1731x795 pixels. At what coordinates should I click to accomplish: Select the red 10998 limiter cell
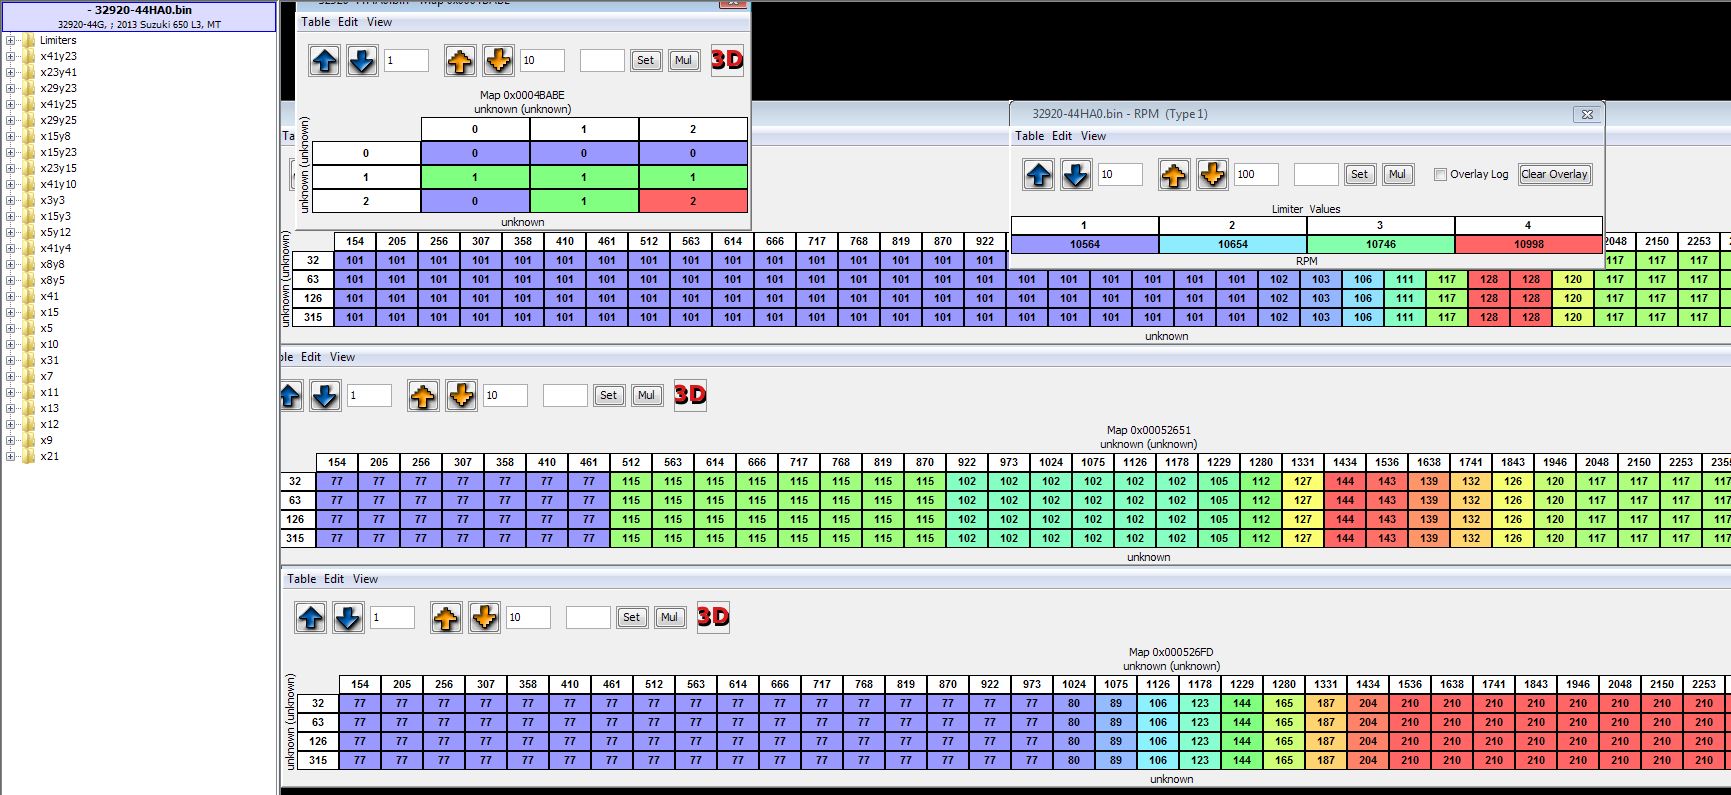(x=1528, y=244)
